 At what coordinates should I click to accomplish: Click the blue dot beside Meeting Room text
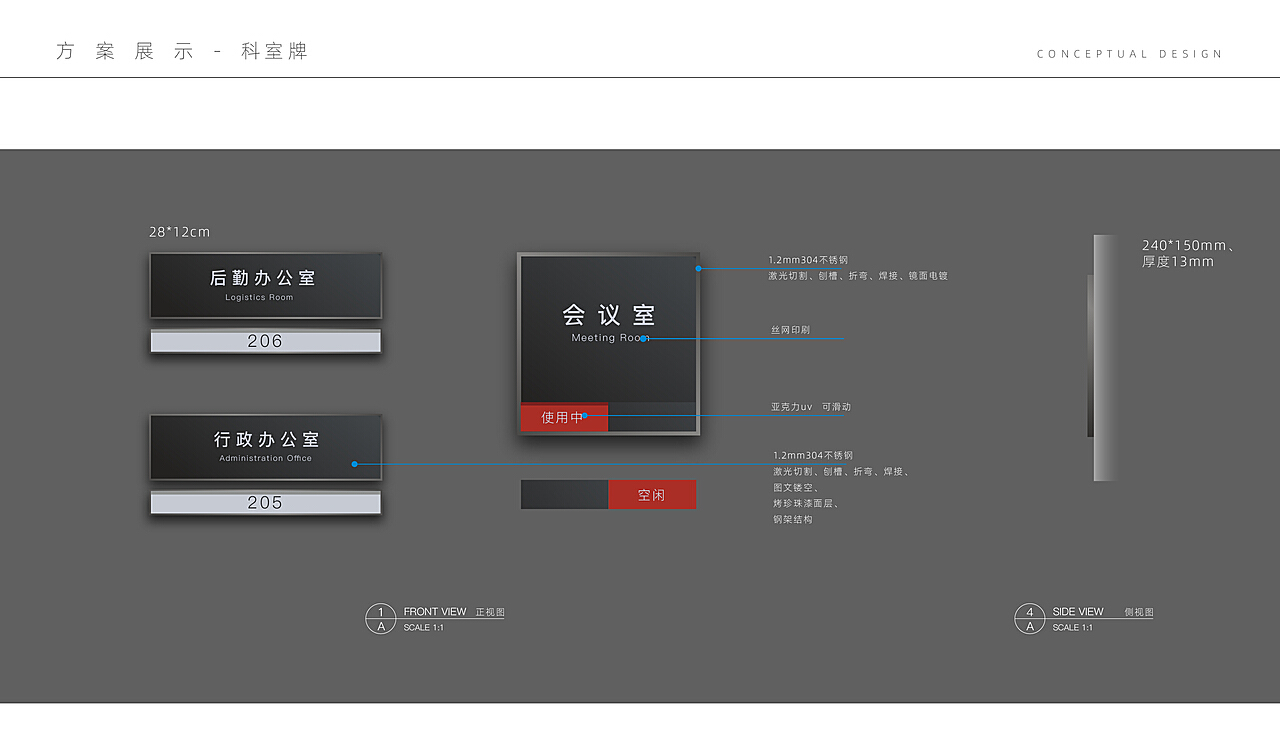tap(643, 339)
